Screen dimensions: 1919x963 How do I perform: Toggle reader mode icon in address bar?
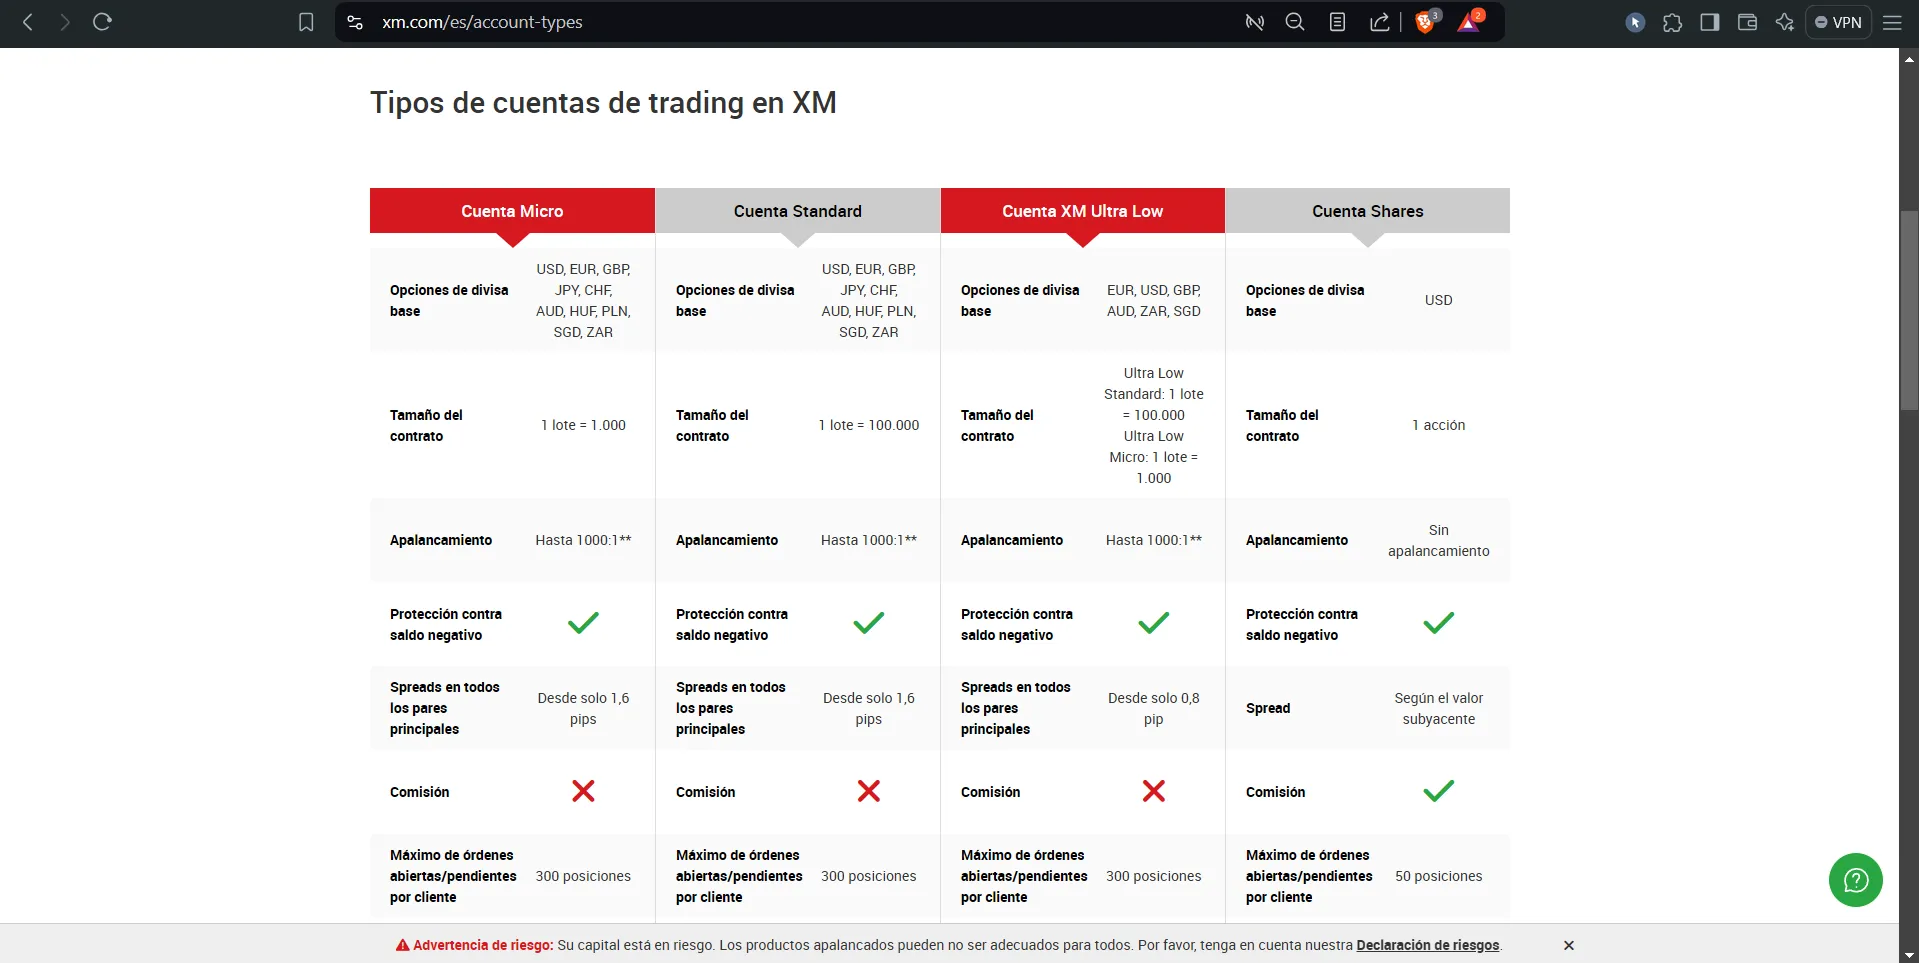pos(1337,22)
